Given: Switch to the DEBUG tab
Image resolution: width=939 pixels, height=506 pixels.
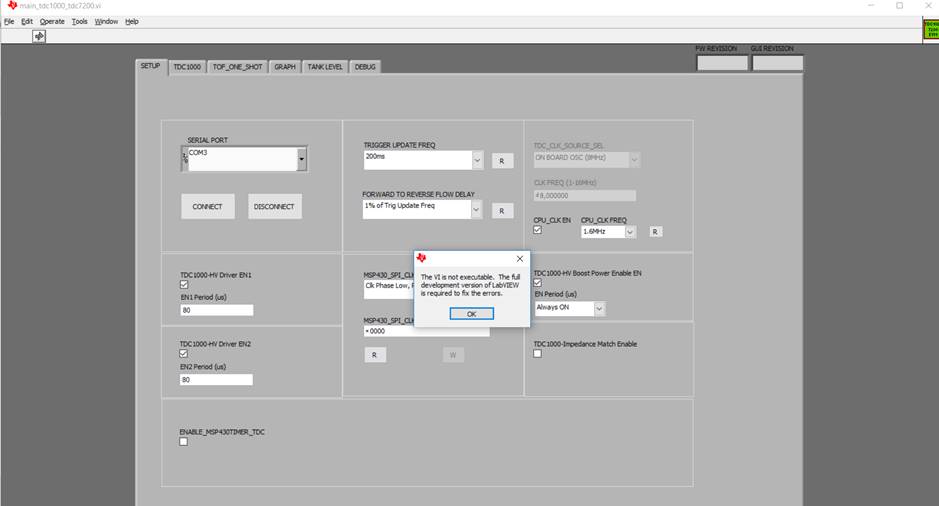Looking at the screenshot, I should coord(365,67).
